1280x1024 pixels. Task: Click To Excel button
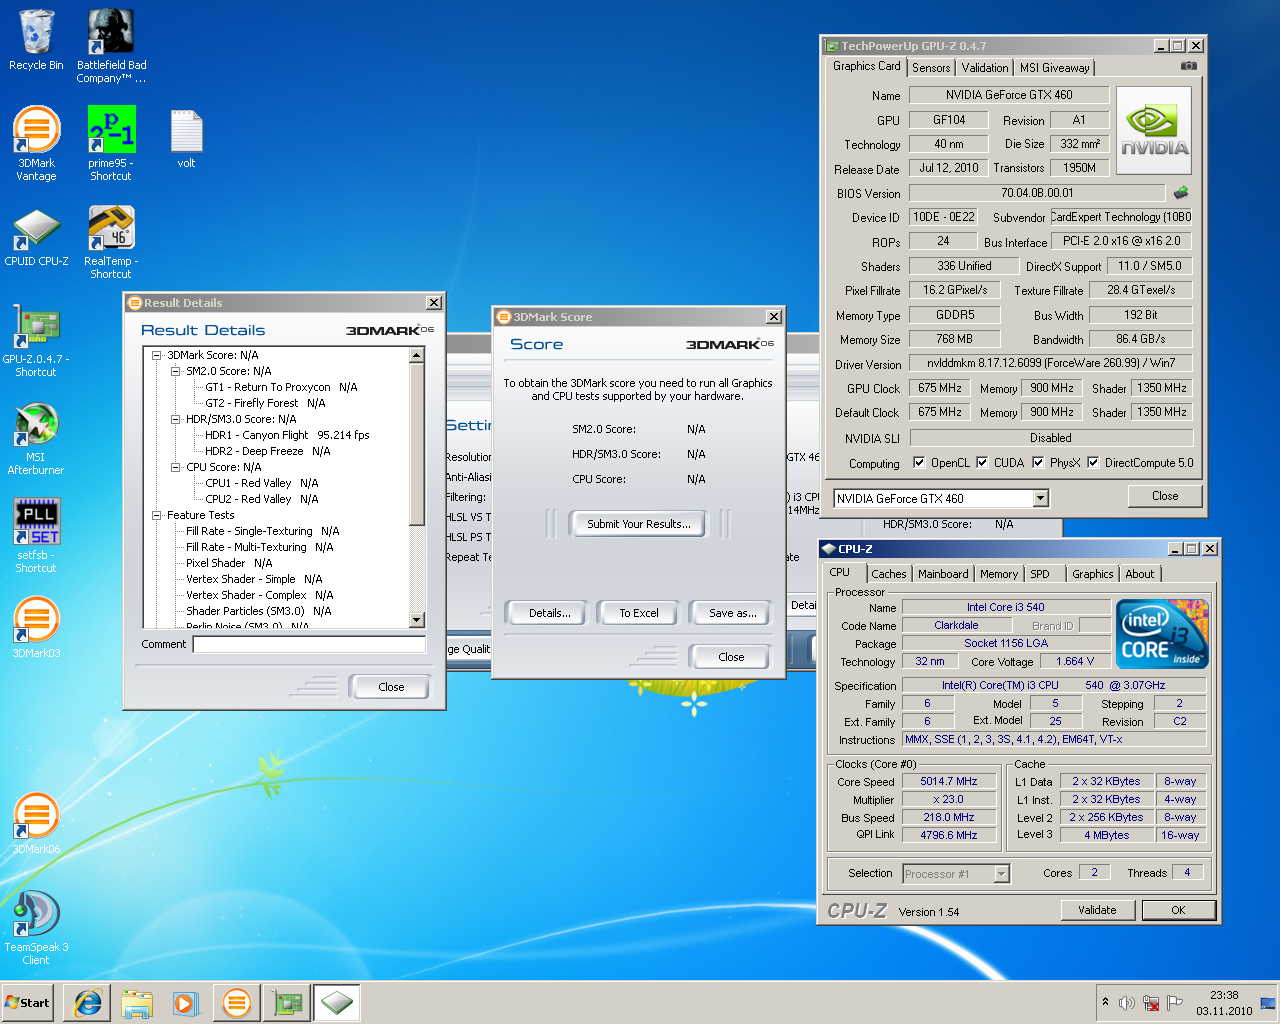[x=638, y=613]
